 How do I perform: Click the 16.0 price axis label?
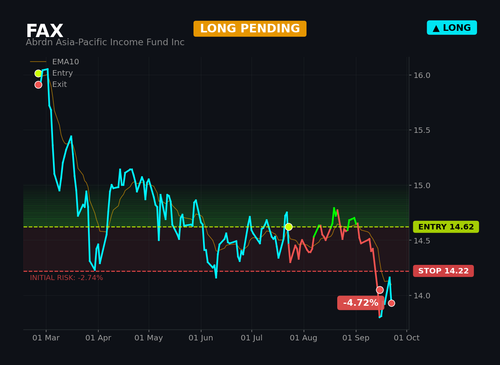422,75
